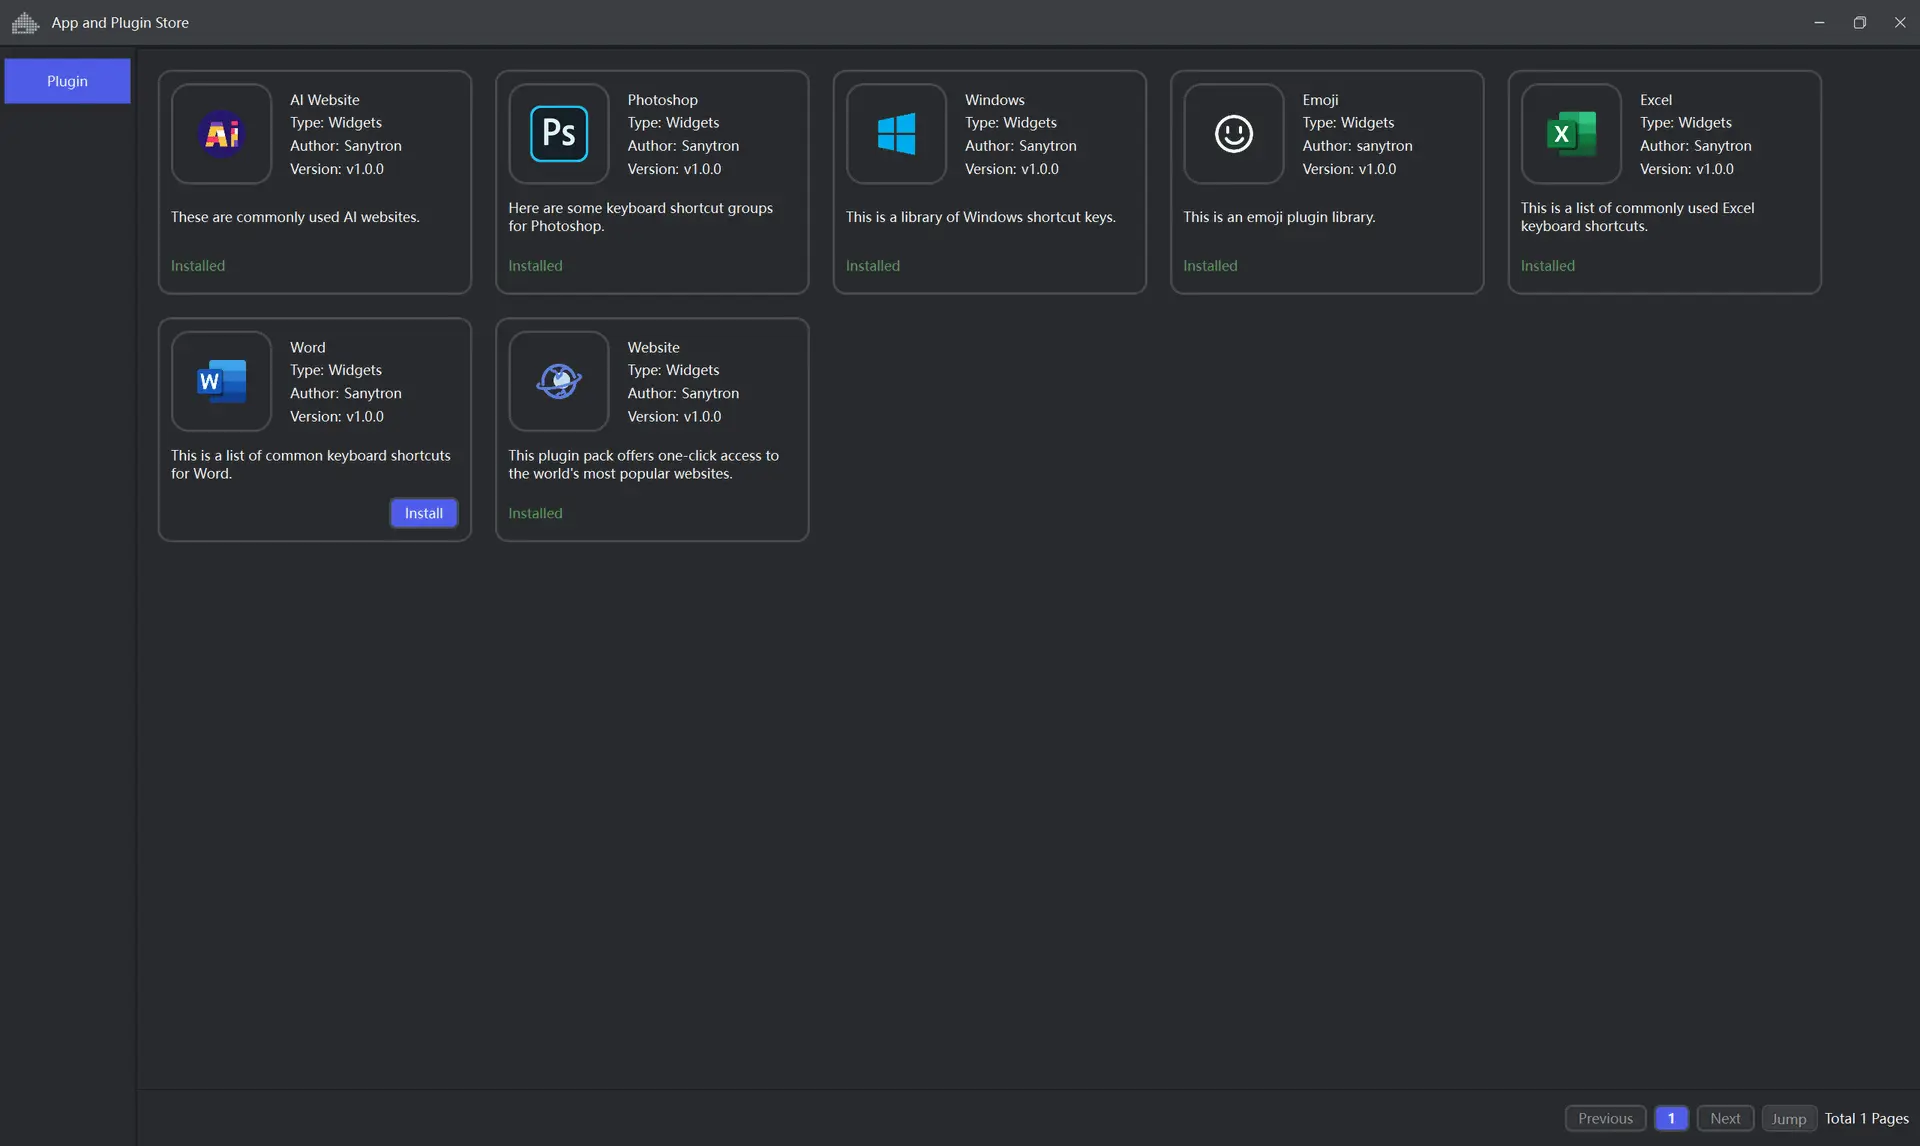The width and height of the screenshot is (1920, 1146).
Task: Click the Windows logo plugin icon
Action: click(x=896, y=134)
